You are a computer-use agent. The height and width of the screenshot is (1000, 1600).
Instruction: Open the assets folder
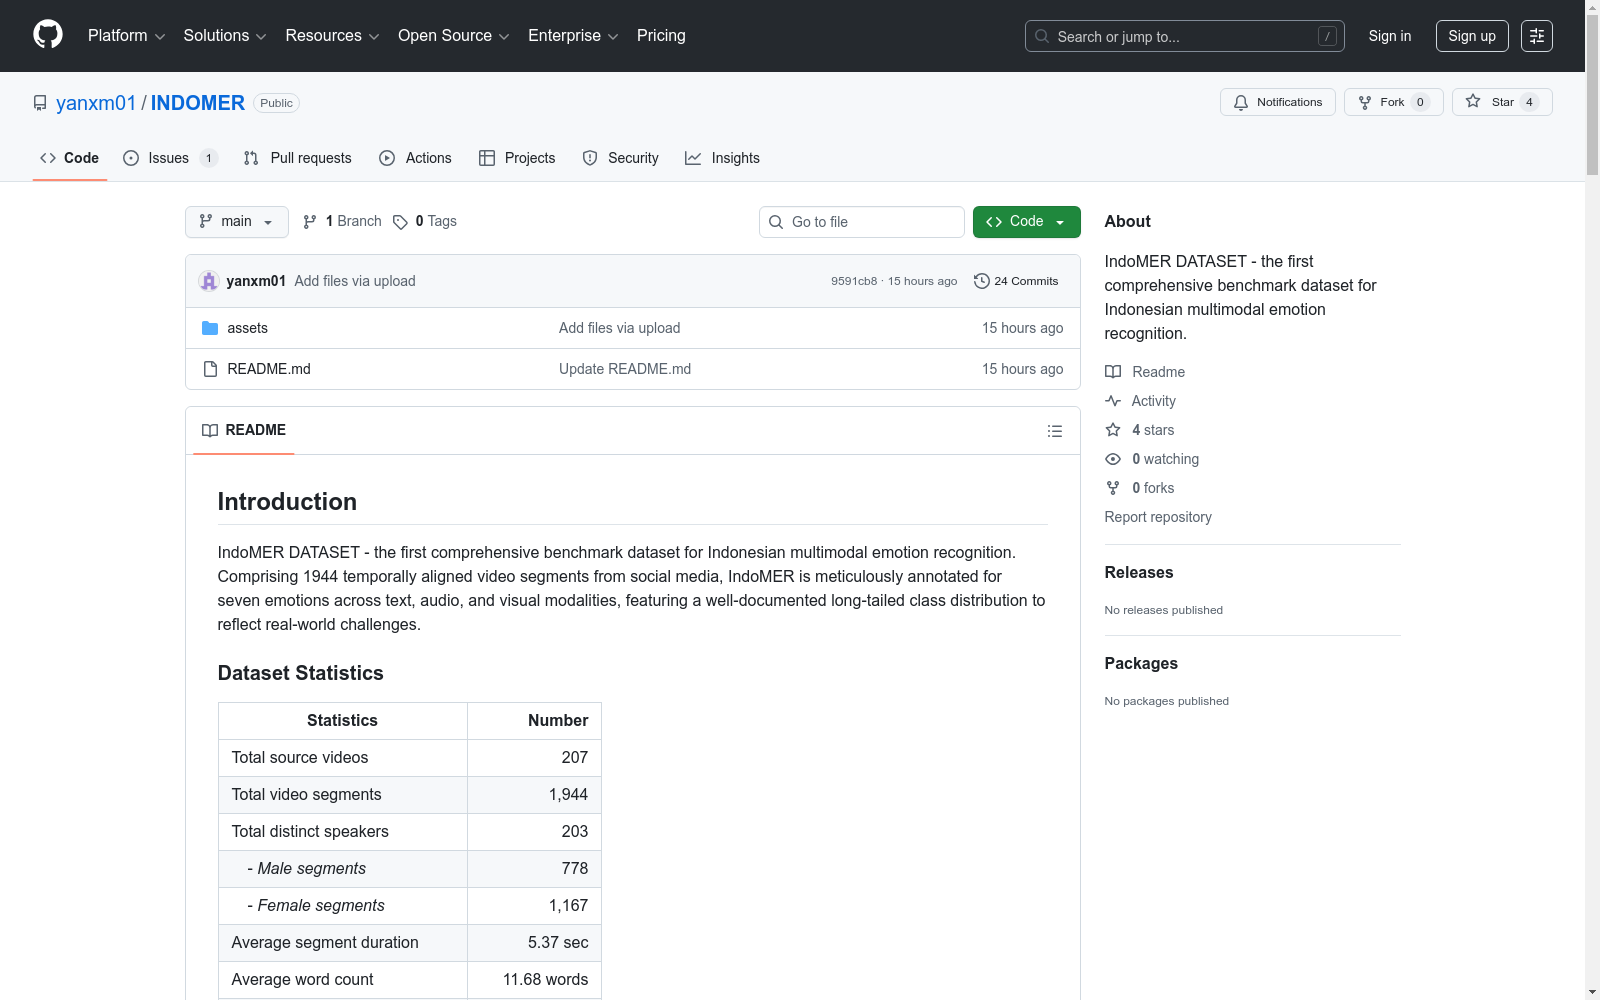tap(247, 328)
